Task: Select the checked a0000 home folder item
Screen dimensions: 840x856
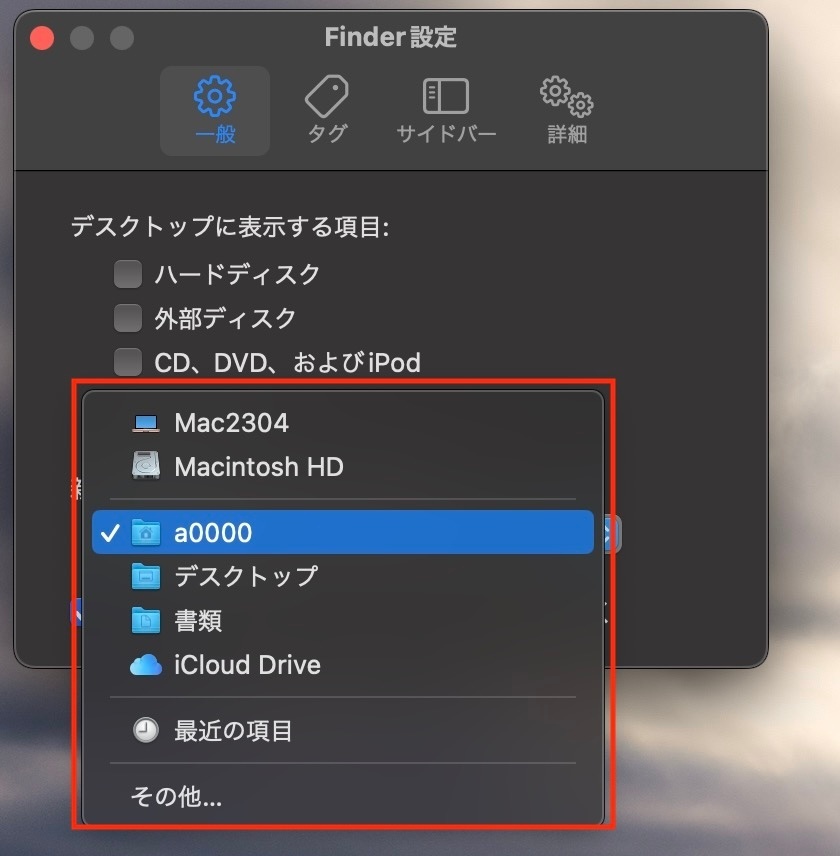Action: [343, 532]
